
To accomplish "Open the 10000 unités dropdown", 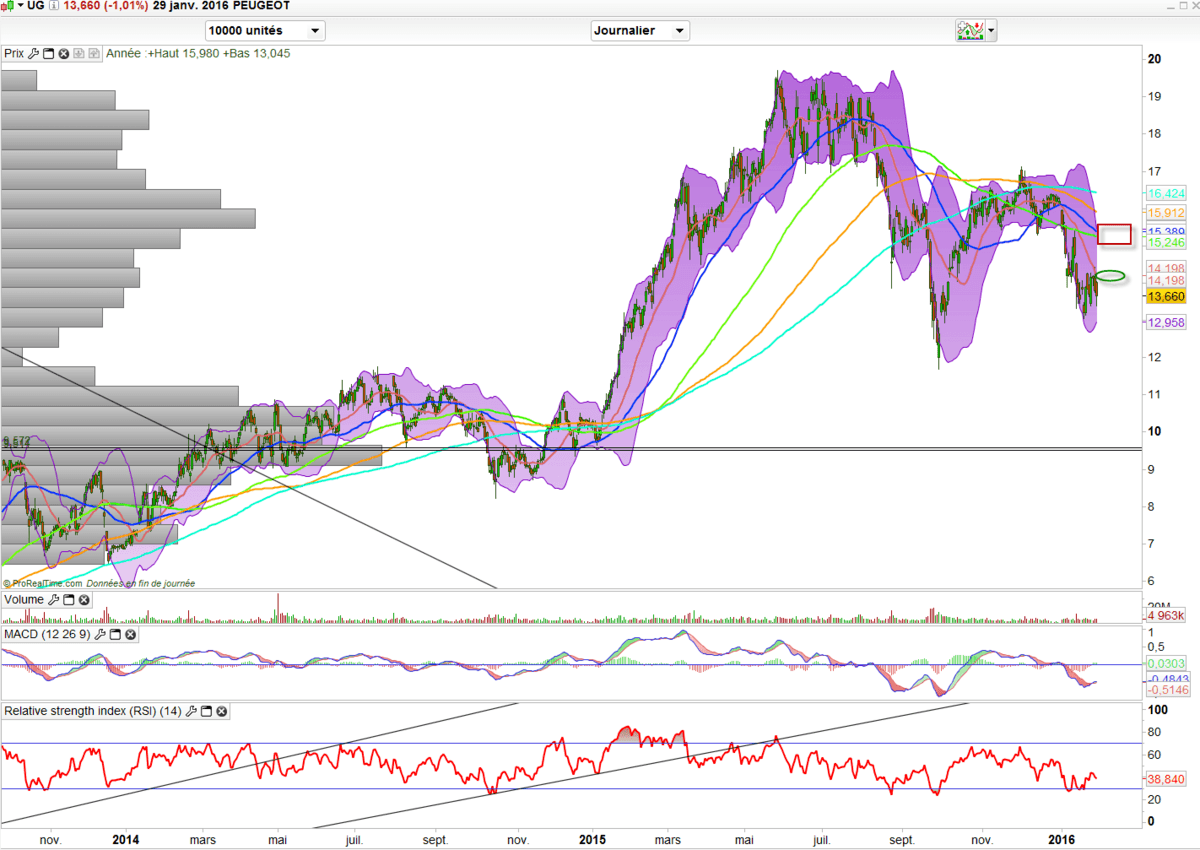I will (x=264, y=31).
